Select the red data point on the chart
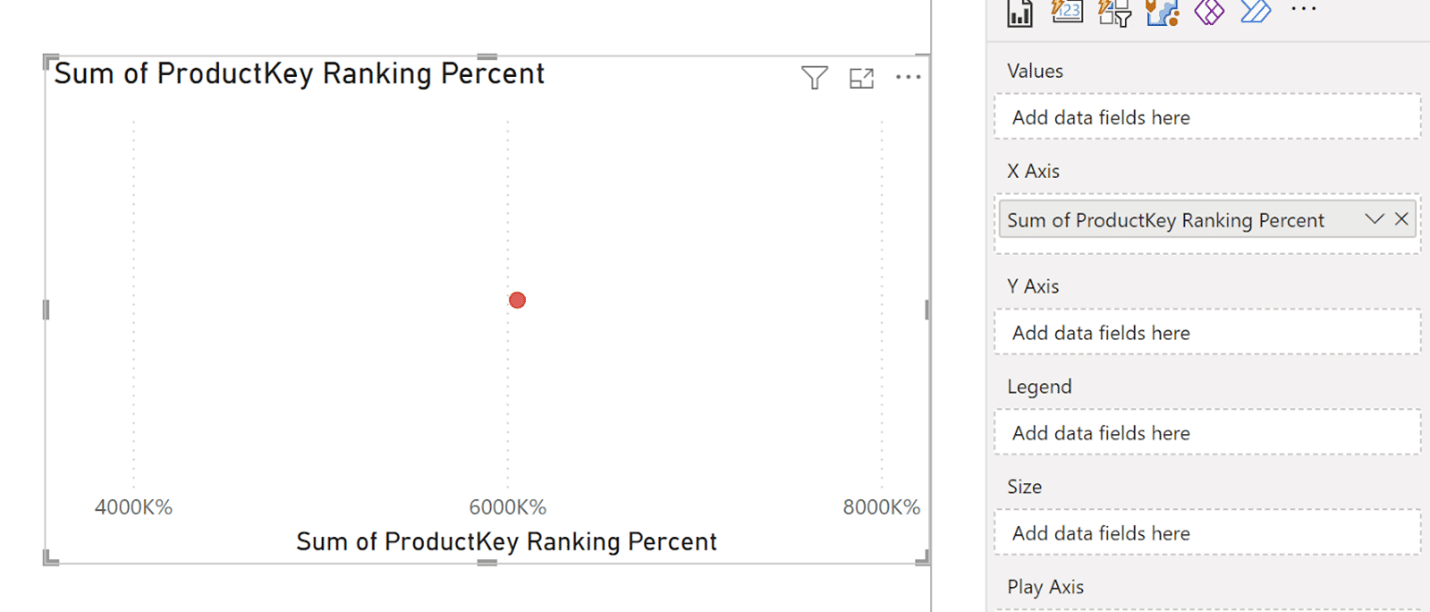Viewport: 1430px width, 612px height. [516, 300]
